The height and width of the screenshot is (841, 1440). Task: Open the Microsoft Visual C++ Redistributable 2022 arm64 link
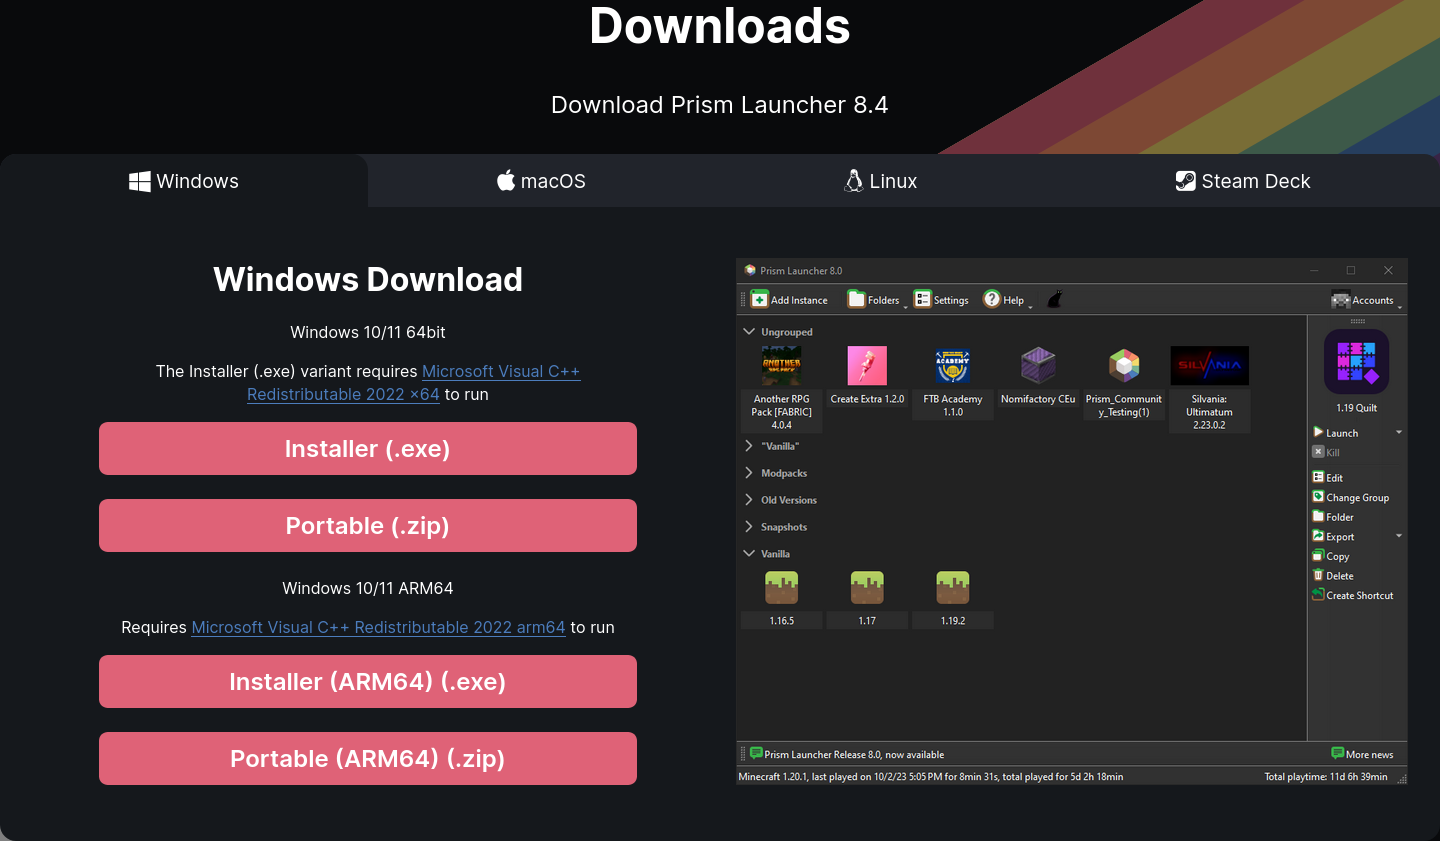coord(378,627)
